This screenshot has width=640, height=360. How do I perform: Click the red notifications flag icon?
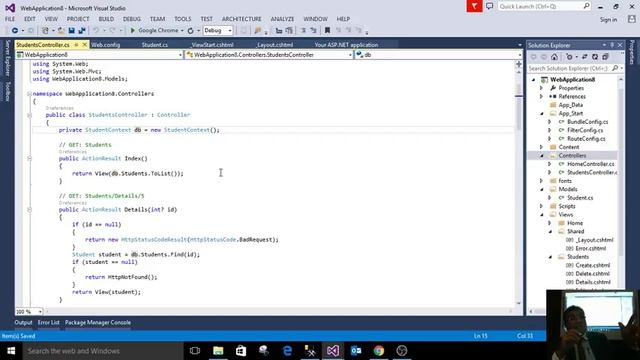tap(474, 6)
